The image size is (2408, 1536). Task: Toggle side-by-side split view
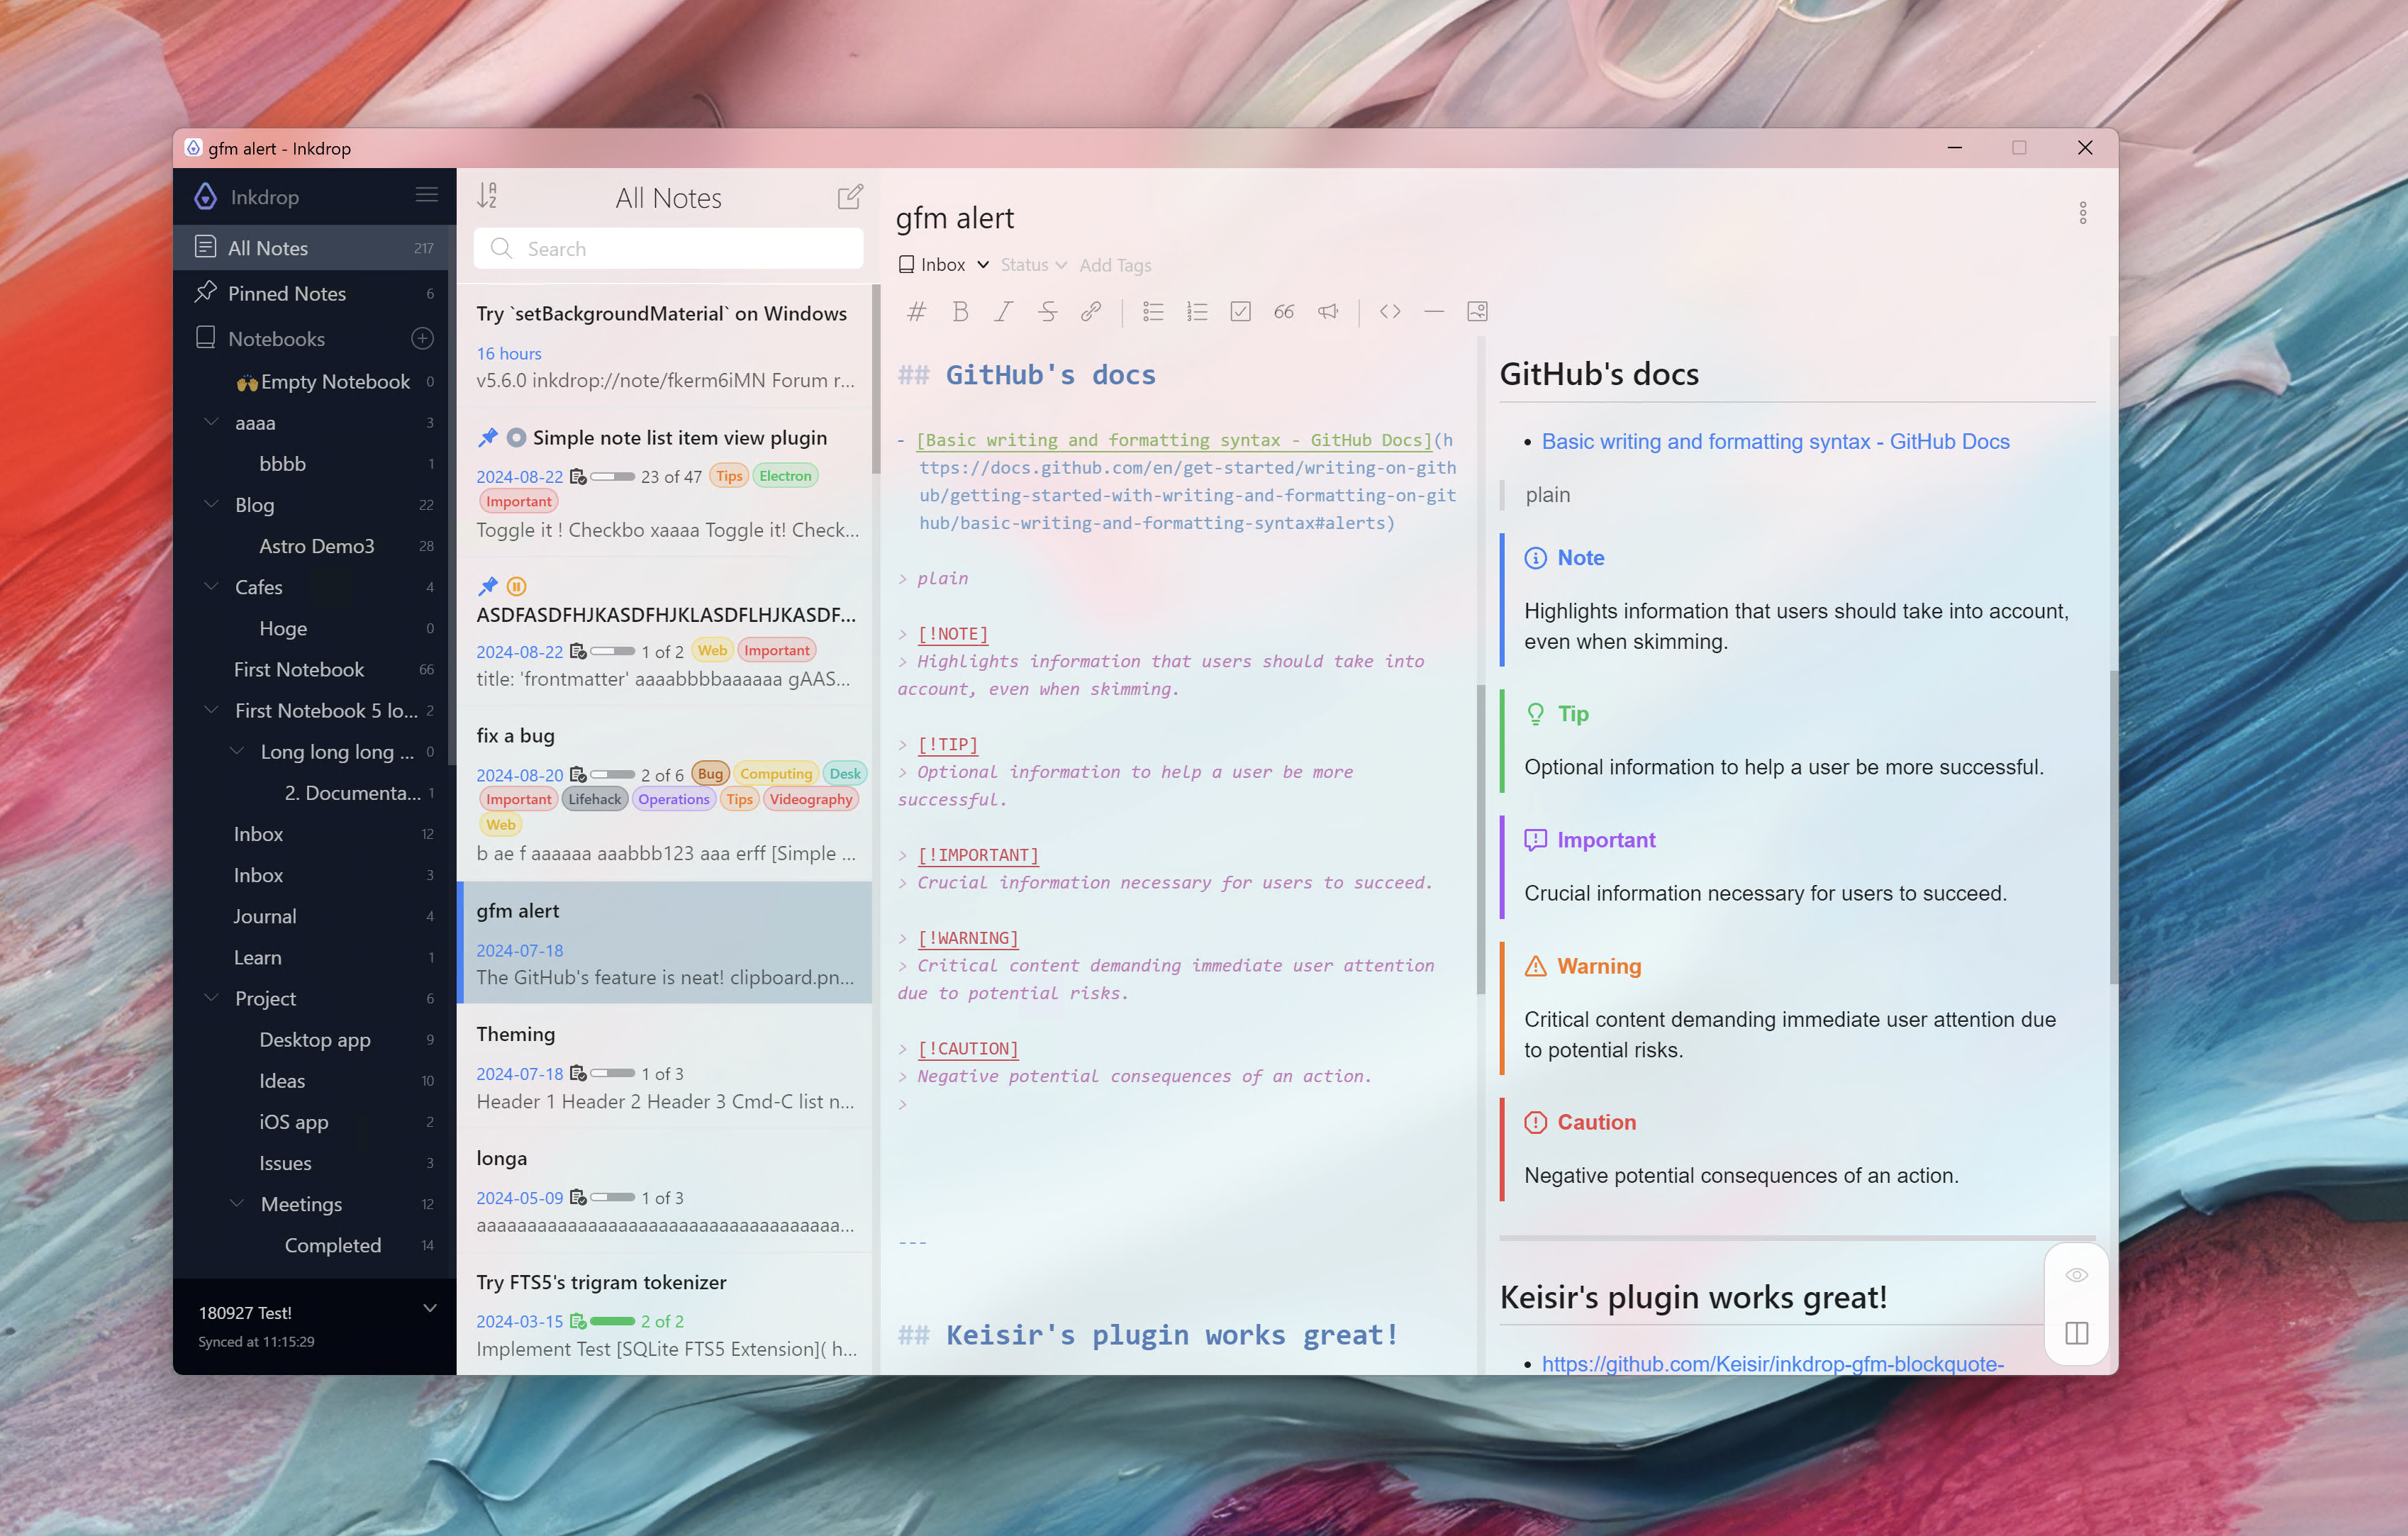(2076, 1333)
